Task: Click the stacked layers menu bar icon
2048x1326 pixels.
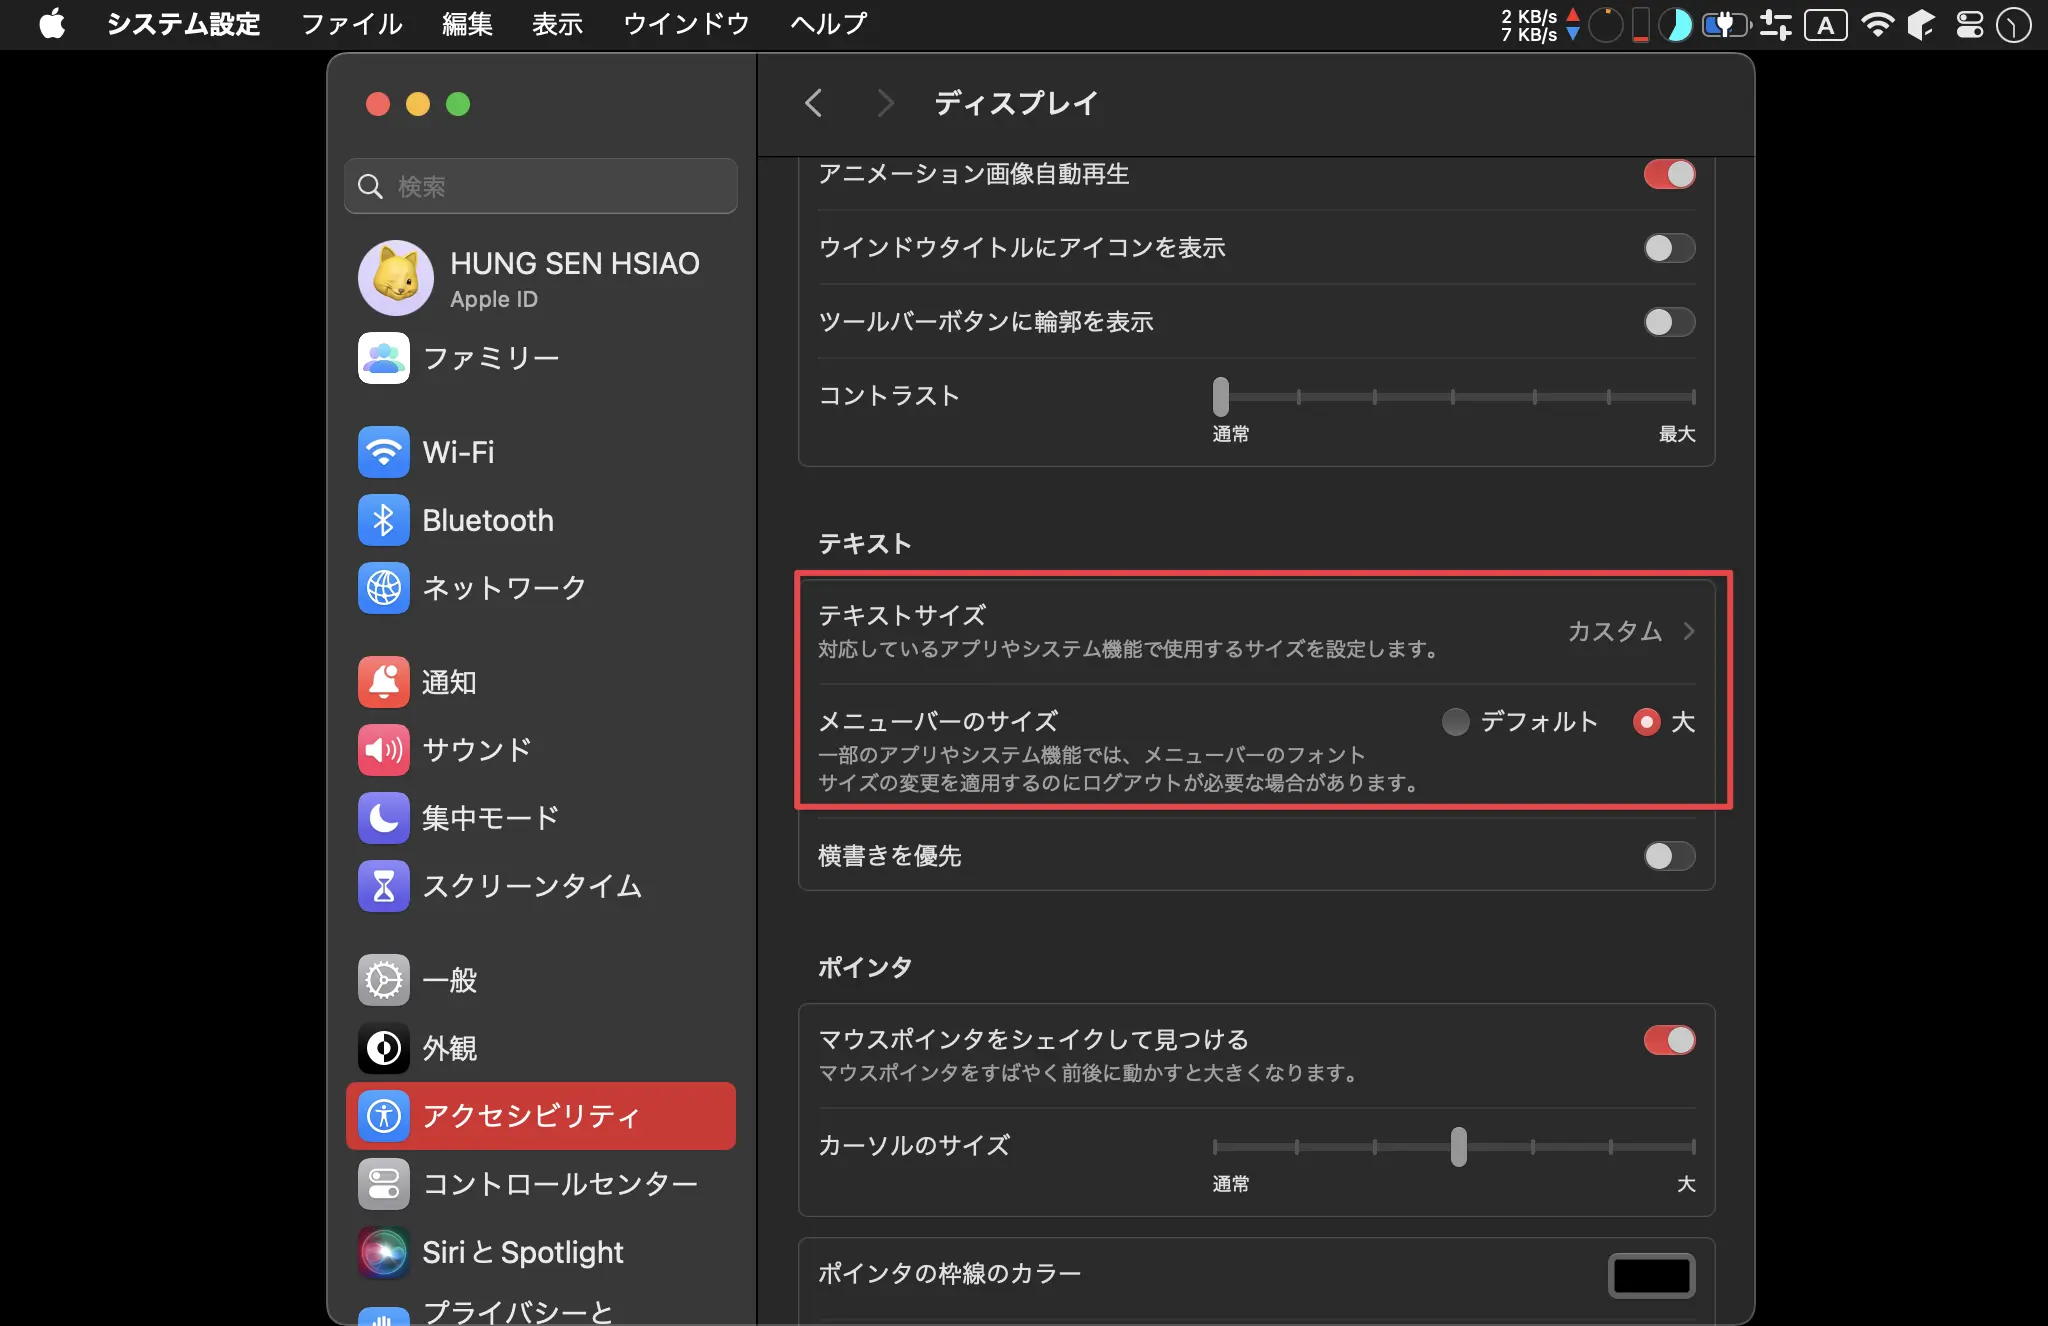Action: (1922, 24)
